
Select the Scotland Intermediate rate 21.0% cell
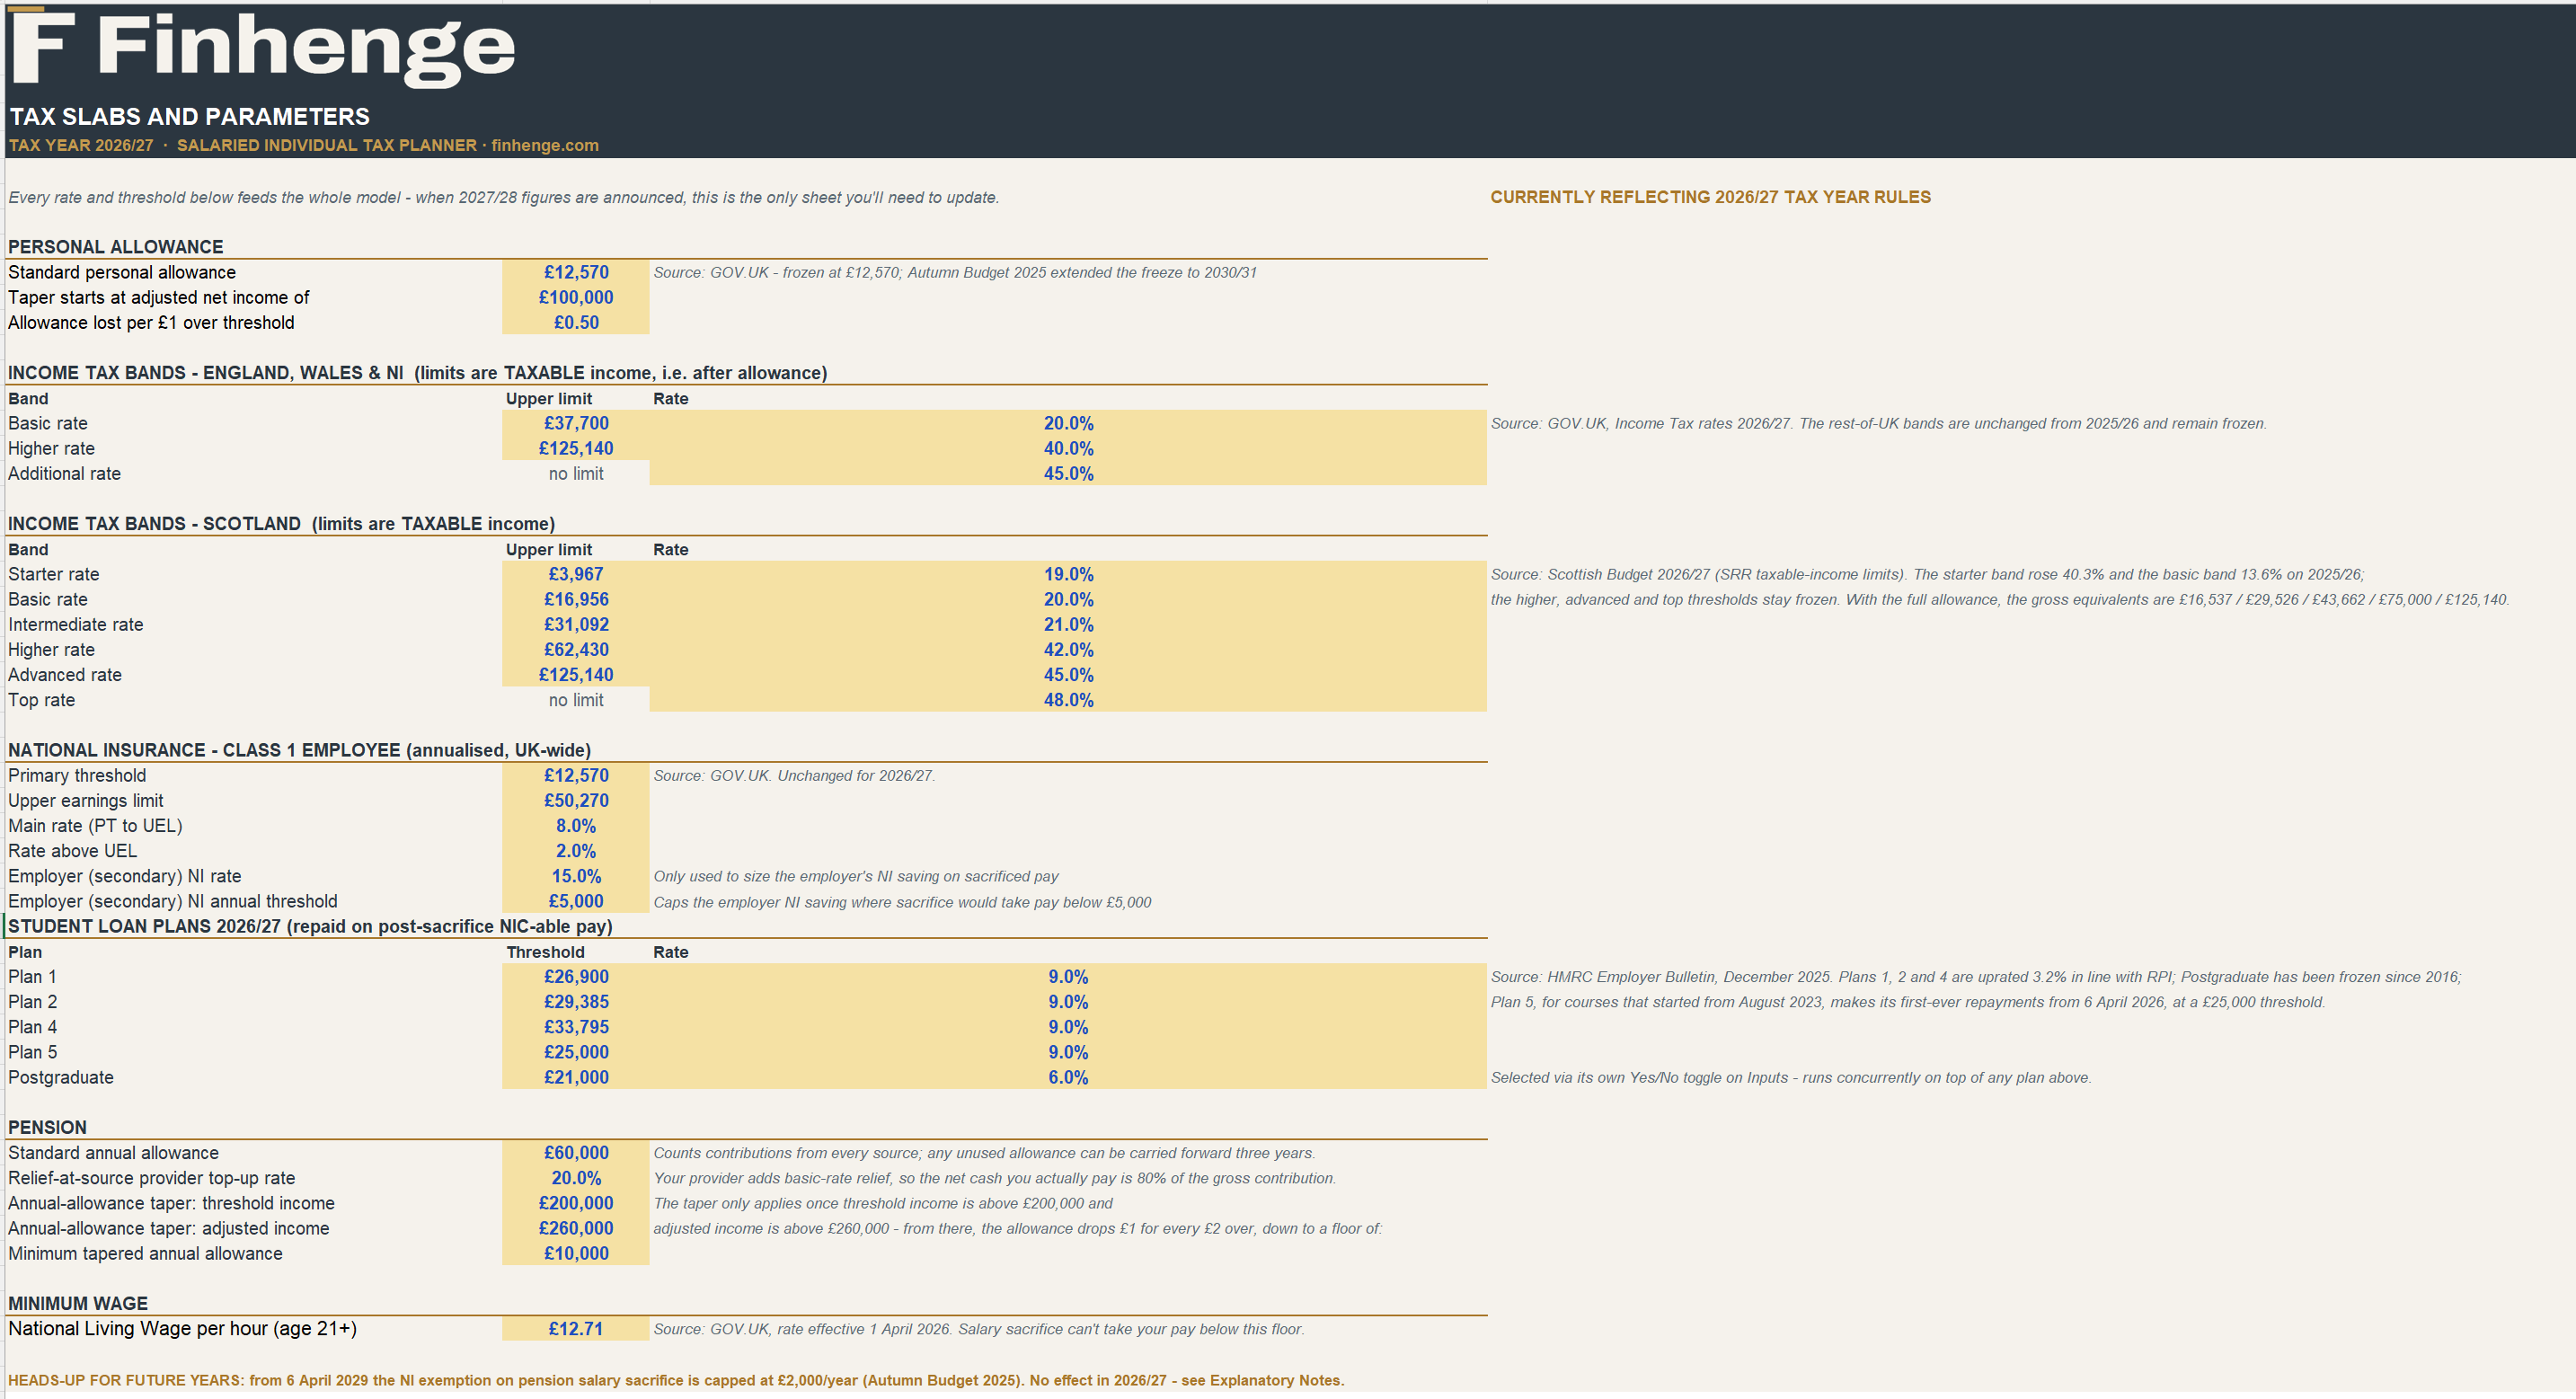pos(1068,624)
